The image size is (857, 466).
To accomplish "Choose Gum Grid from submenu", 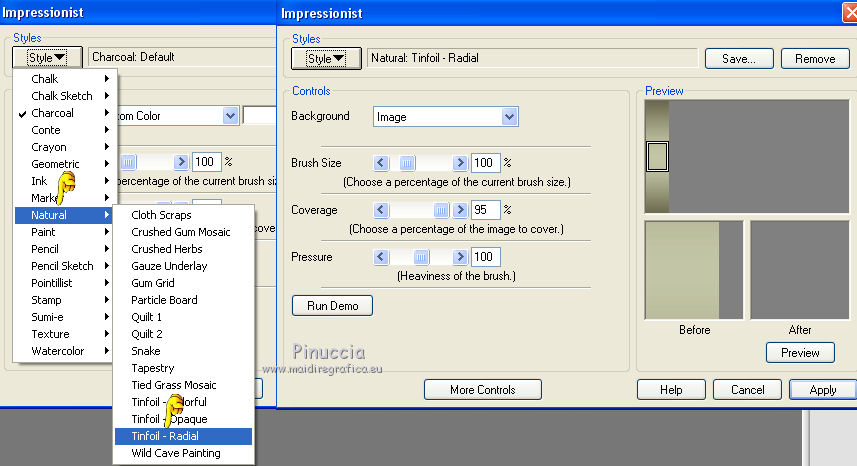I will [x=183, y=283].
